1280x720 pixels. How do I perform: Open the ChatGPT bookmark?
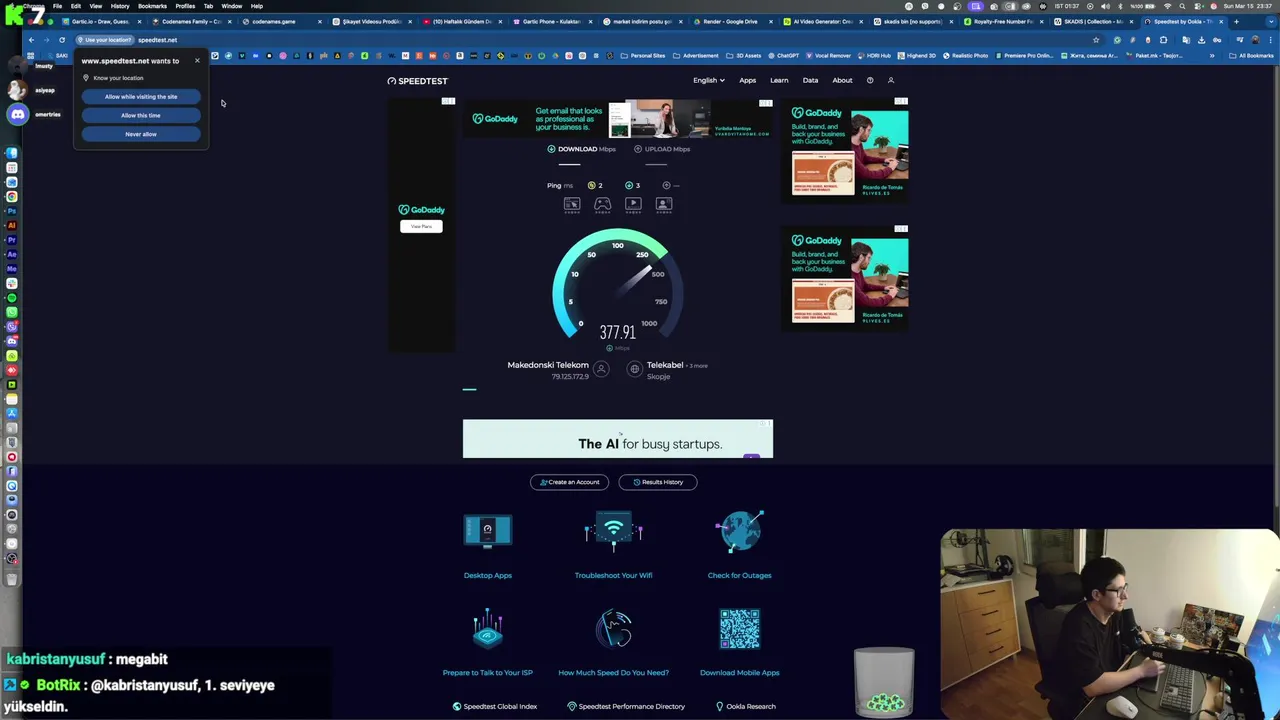tap(784, 56)
